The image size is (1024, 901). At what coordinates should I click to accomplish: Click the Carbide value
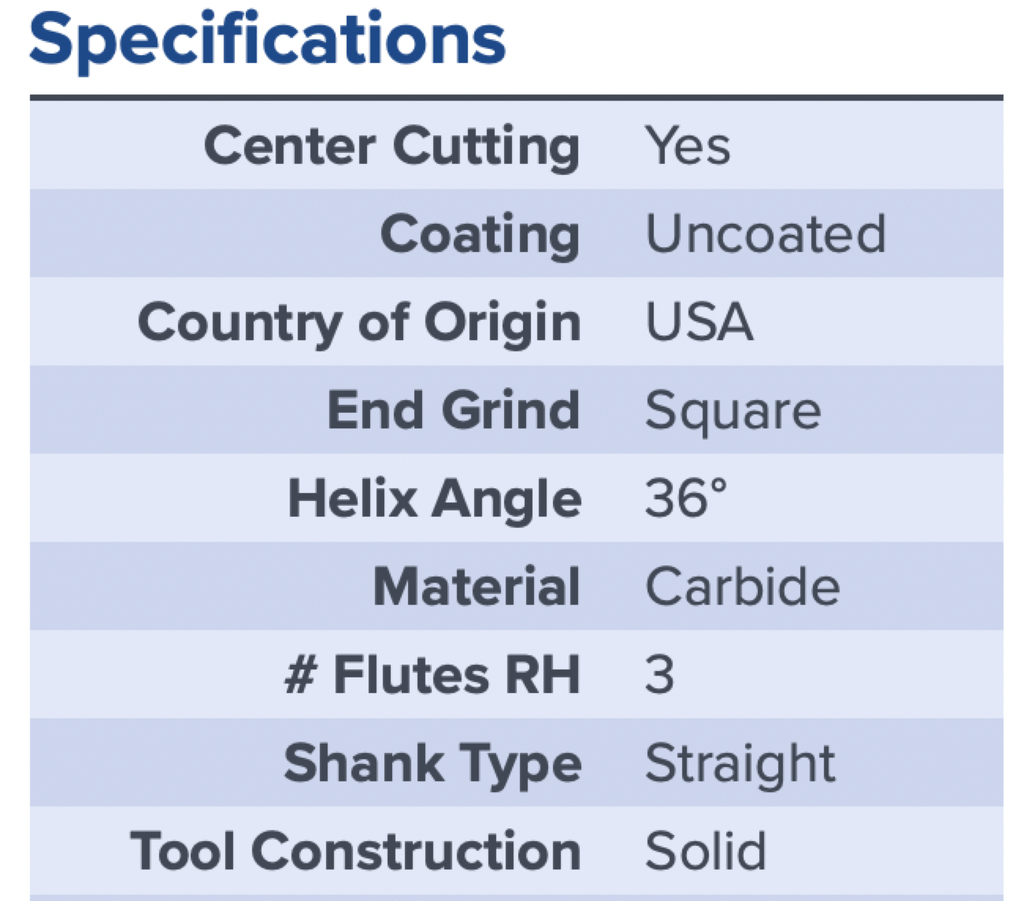pyautogui.click(x=743, y=586)
